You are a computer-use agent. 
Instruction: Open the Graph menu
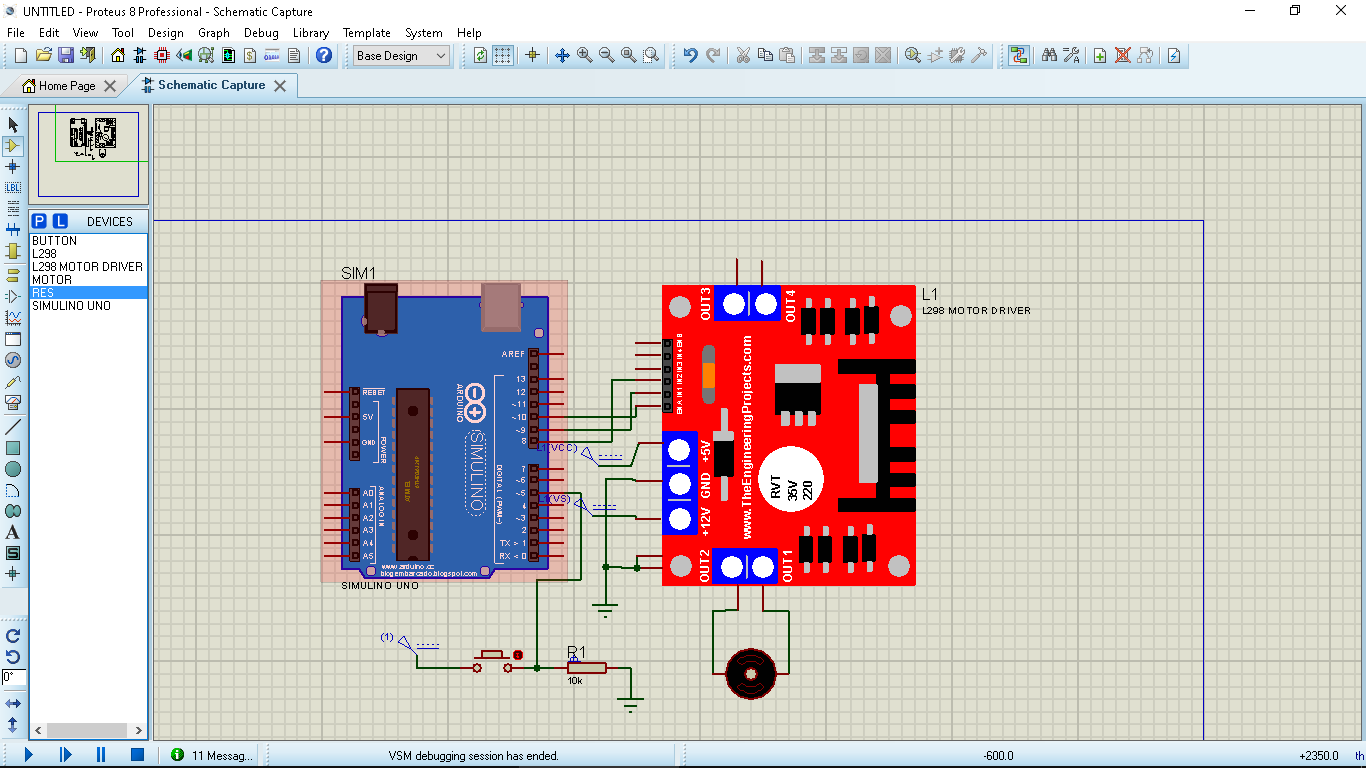214,33
